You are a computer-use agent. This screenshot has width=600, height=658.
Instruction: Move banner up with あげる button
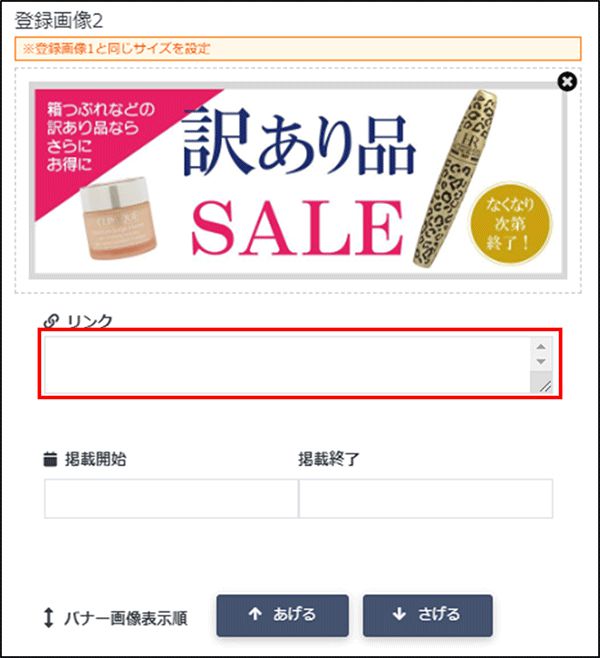click(282, 615)
